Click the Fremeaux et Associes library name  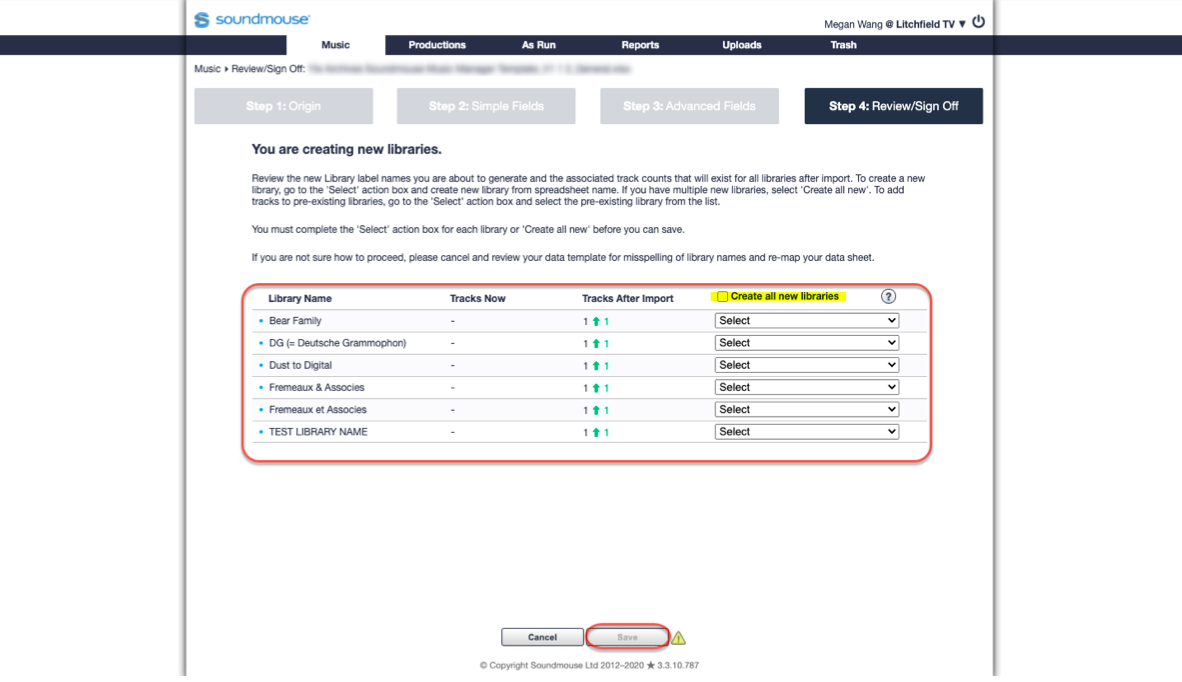pos(317,410)
